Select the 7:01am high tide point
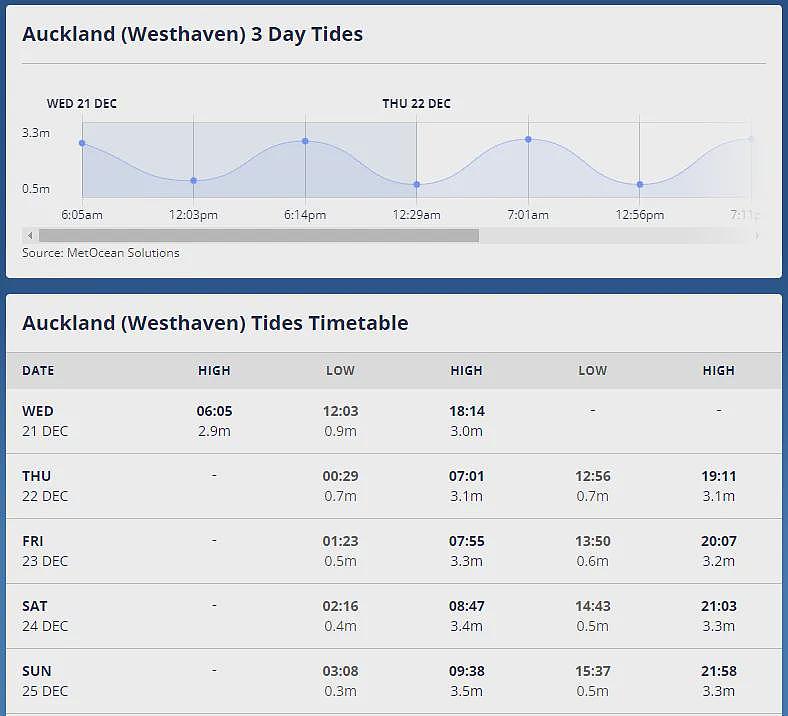Screen dimensions: 788x716 tap(528, 139)
